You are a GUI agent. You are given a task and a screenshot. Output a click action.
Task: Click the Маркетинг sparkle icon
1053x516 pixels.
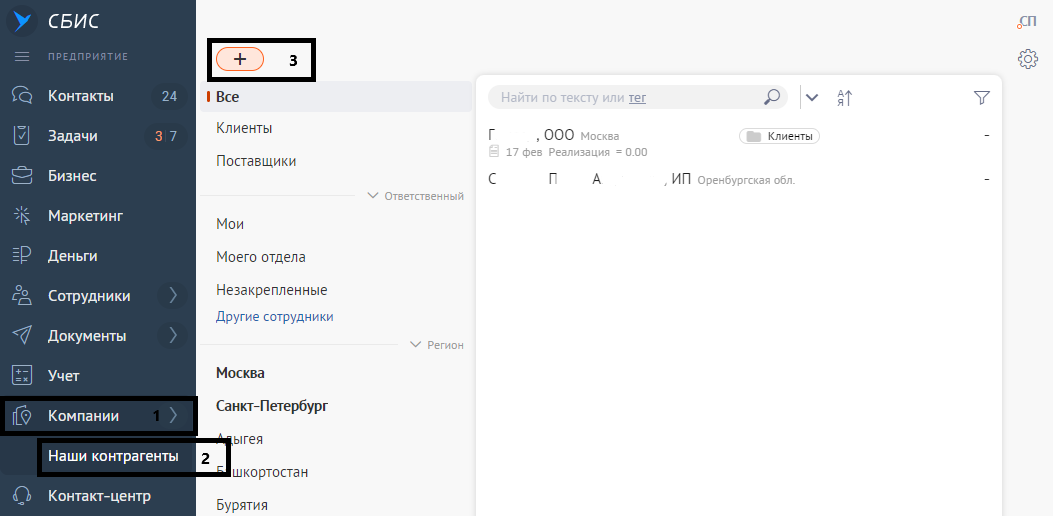click(x=22, y=216)
